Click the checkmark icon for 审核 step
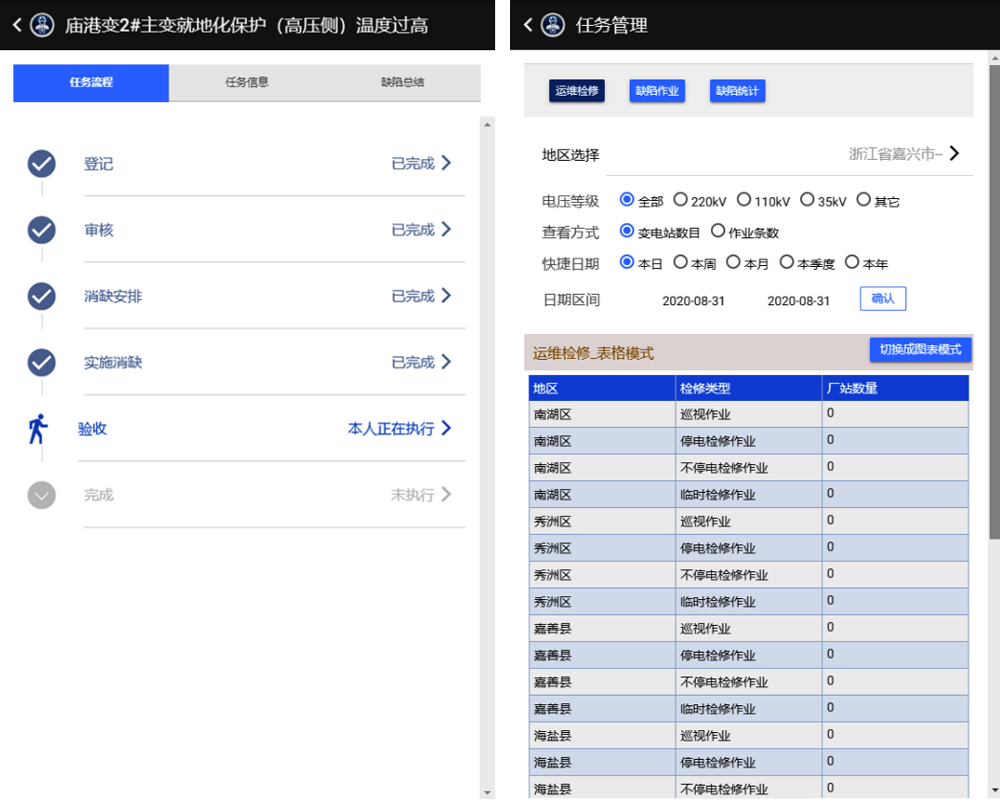Image resolution: width=1000 pixels, height=800 pixels. tap(41, 230)
